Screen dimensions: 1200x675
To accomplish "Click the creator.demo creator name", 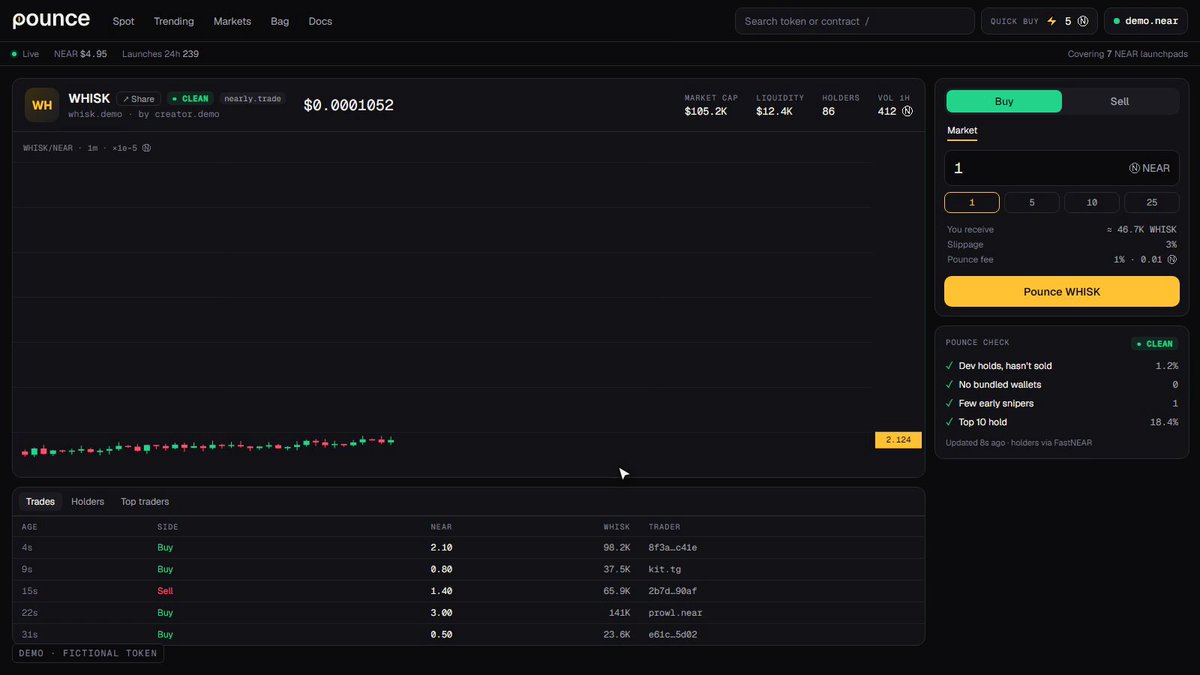I will (x=187, y=114).
